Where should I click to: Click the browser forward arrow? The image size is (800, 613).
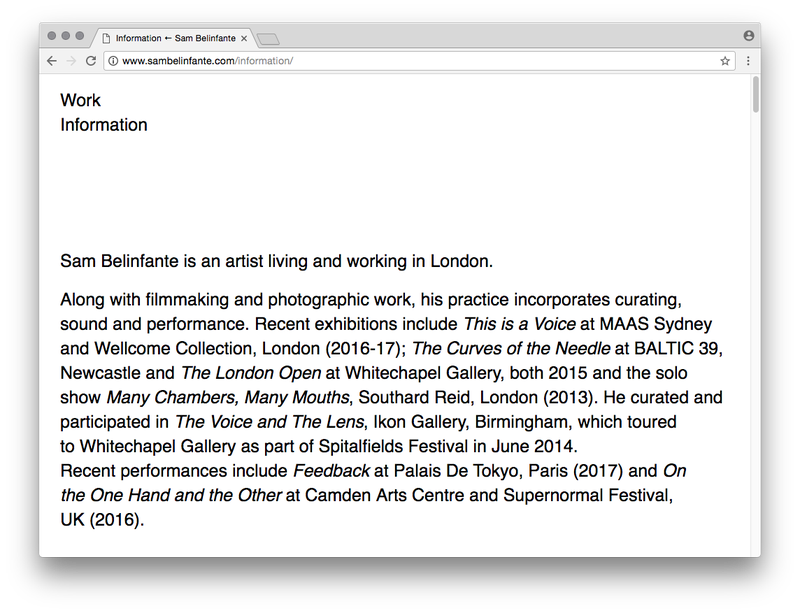click(71, 61)
